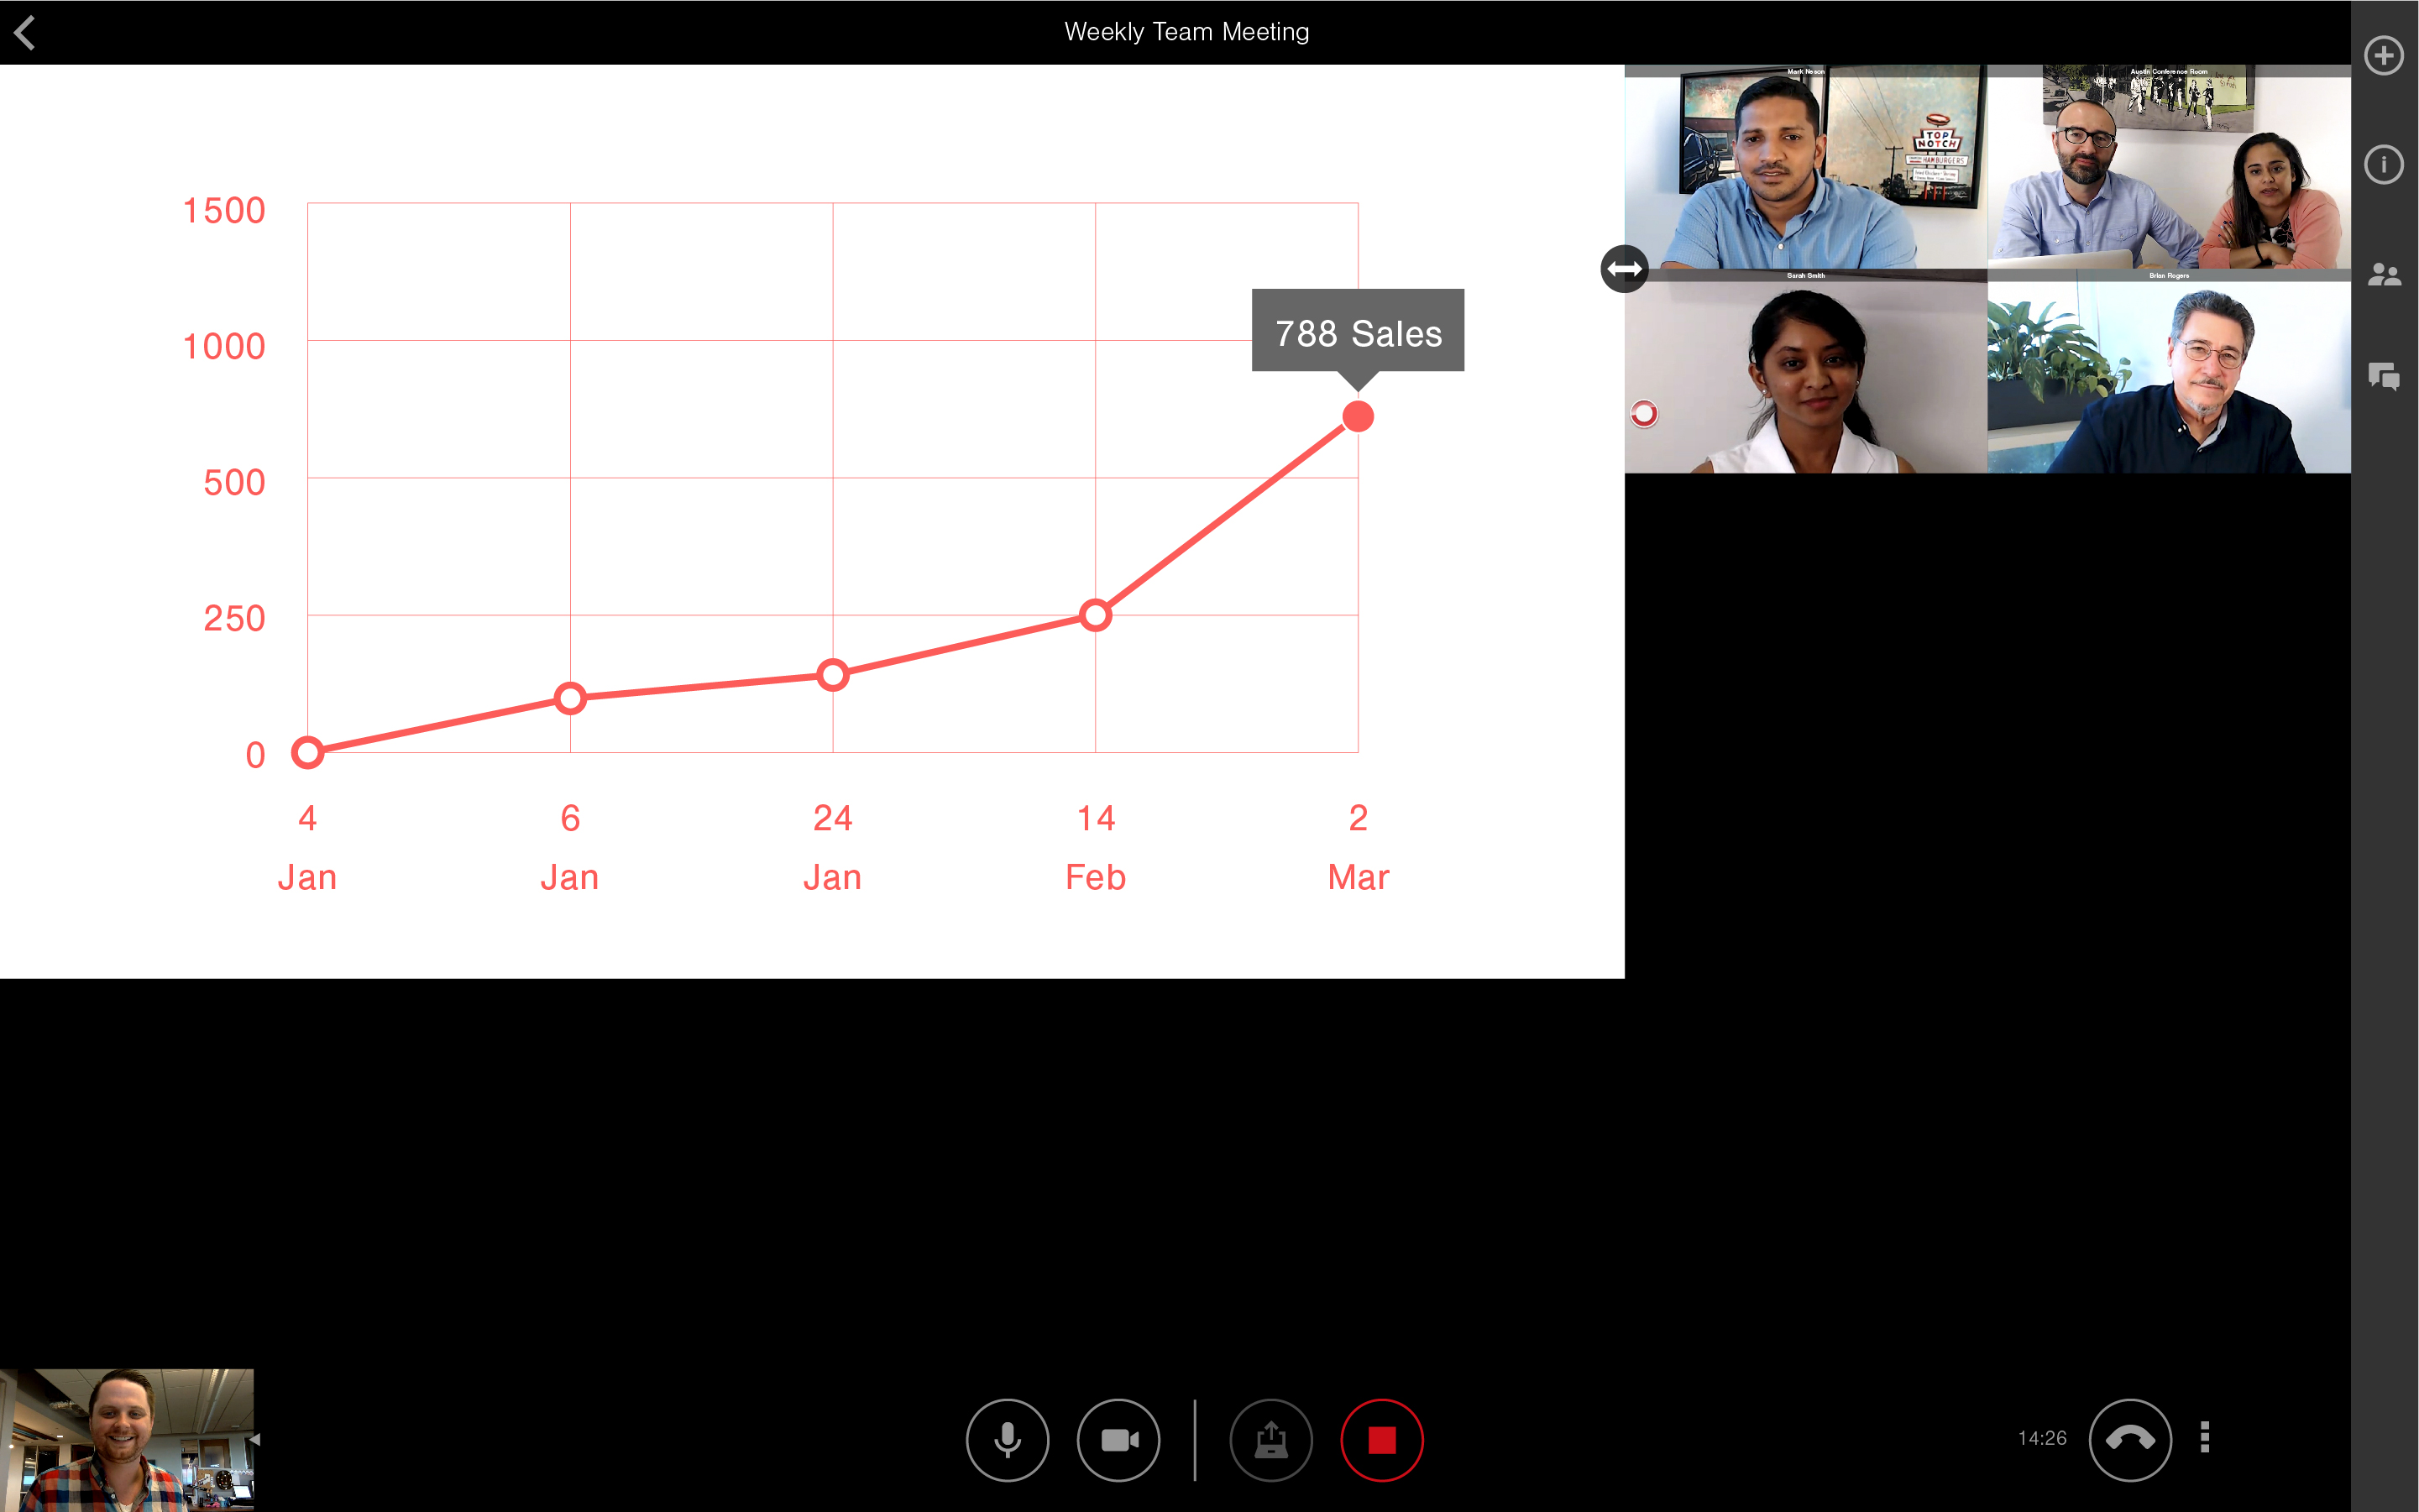Screen dimensions: 2419x1512
Task: Collapse the self-view with small arrow
Action: 256,1439
